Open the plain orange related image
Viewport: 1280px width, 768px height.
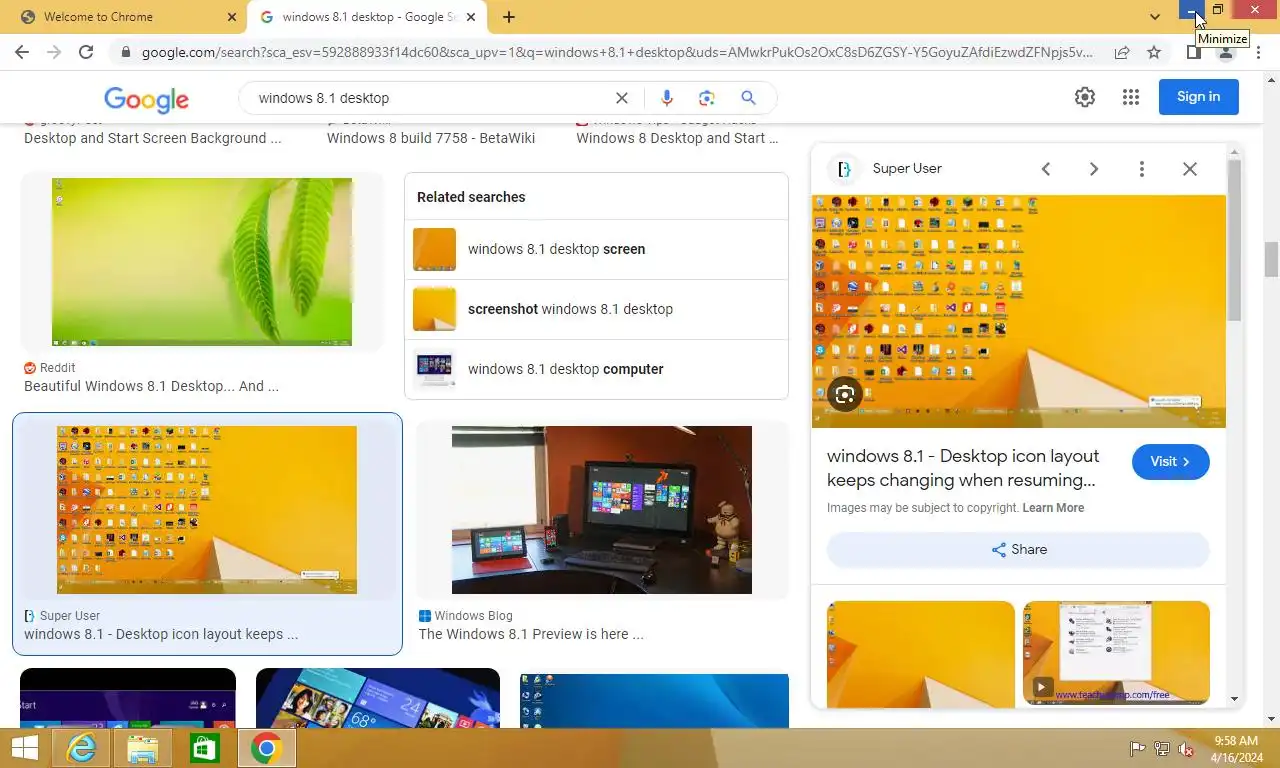point(920,654)
